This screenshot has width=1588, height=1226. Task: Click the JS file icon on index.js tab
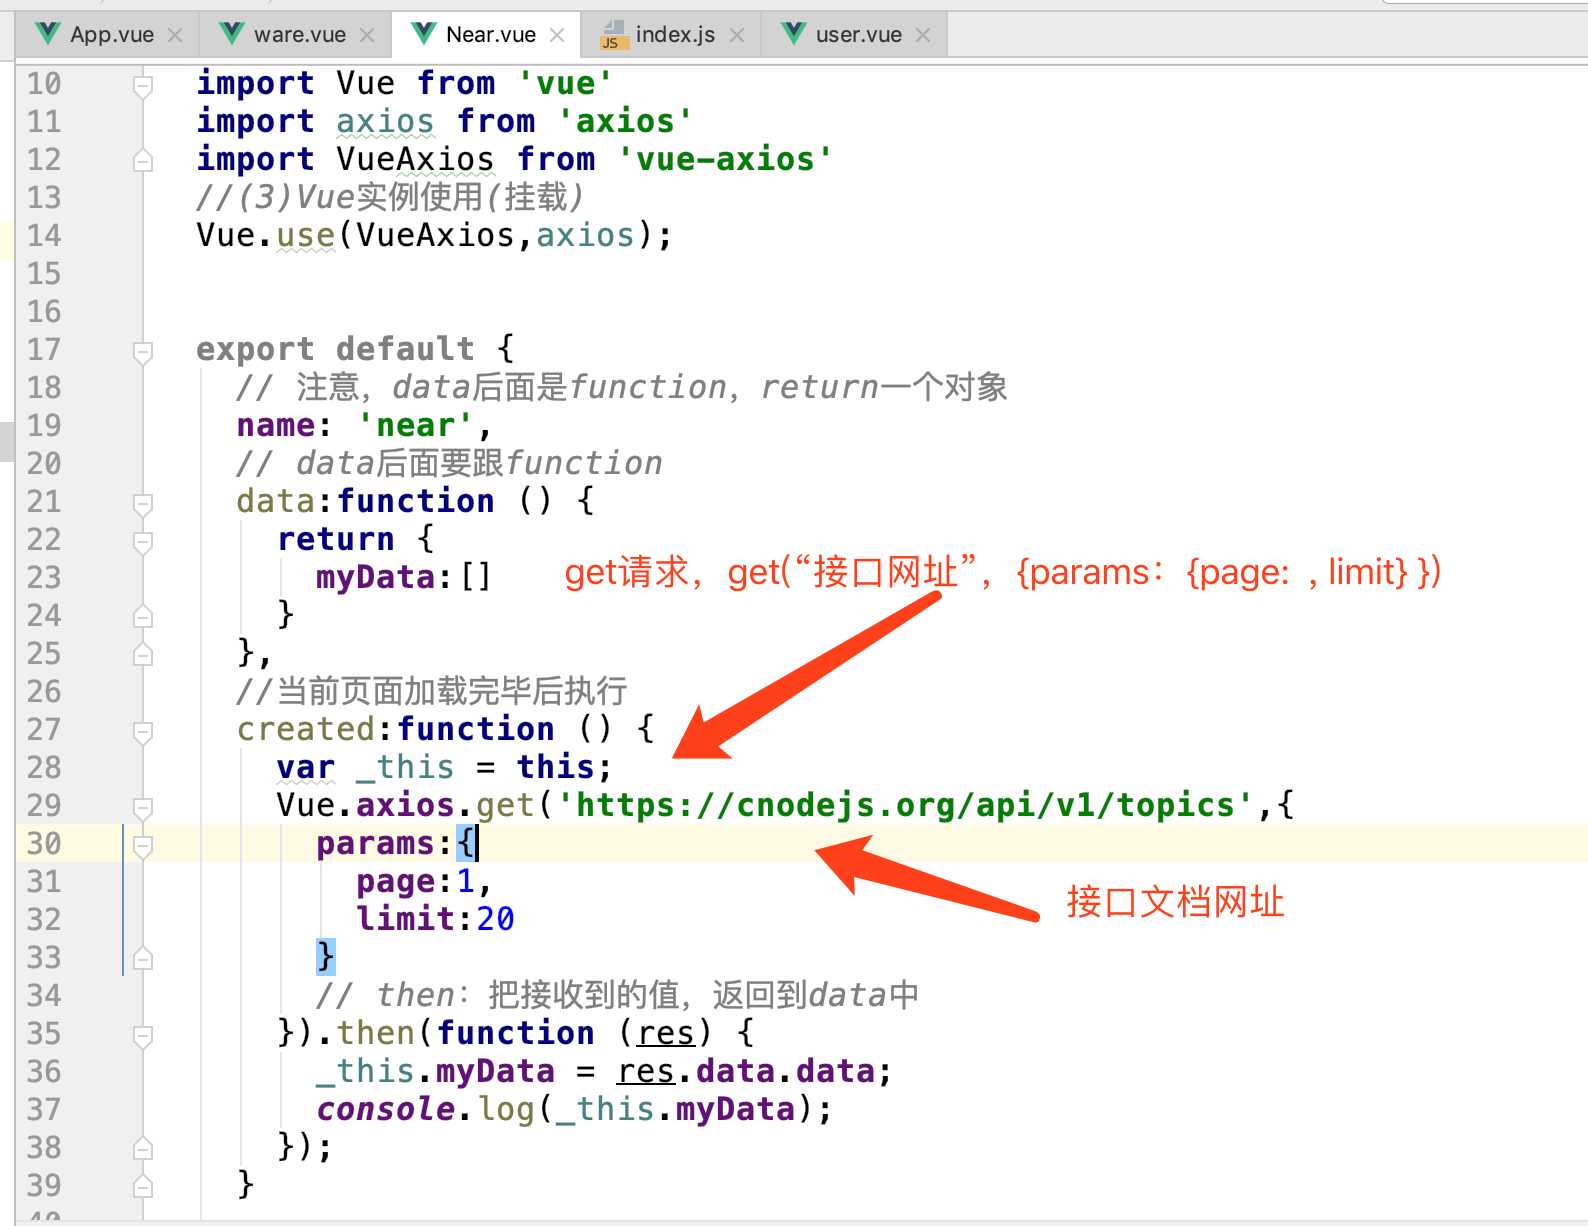[x=612, y=35]
